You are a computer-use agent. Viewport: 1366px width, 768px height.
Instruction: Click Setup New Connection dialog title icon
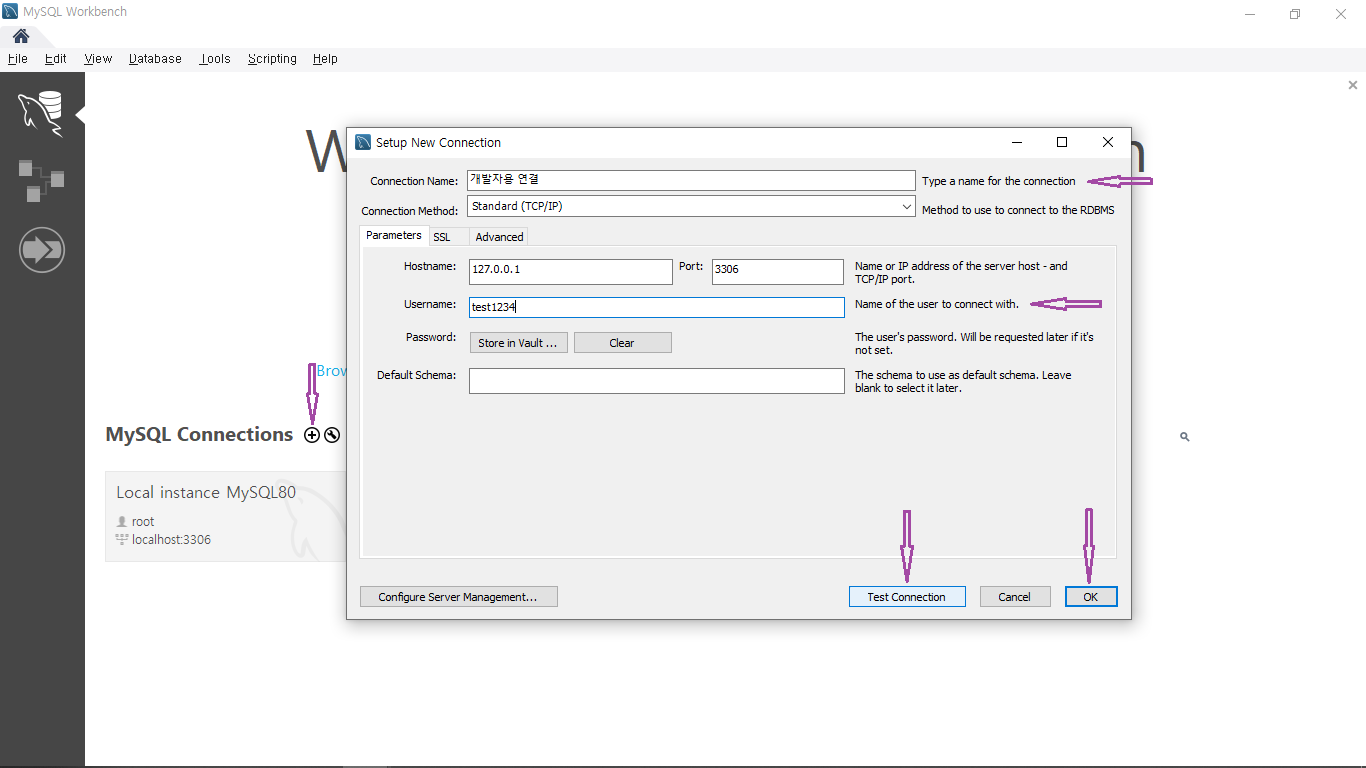[363, 142]
